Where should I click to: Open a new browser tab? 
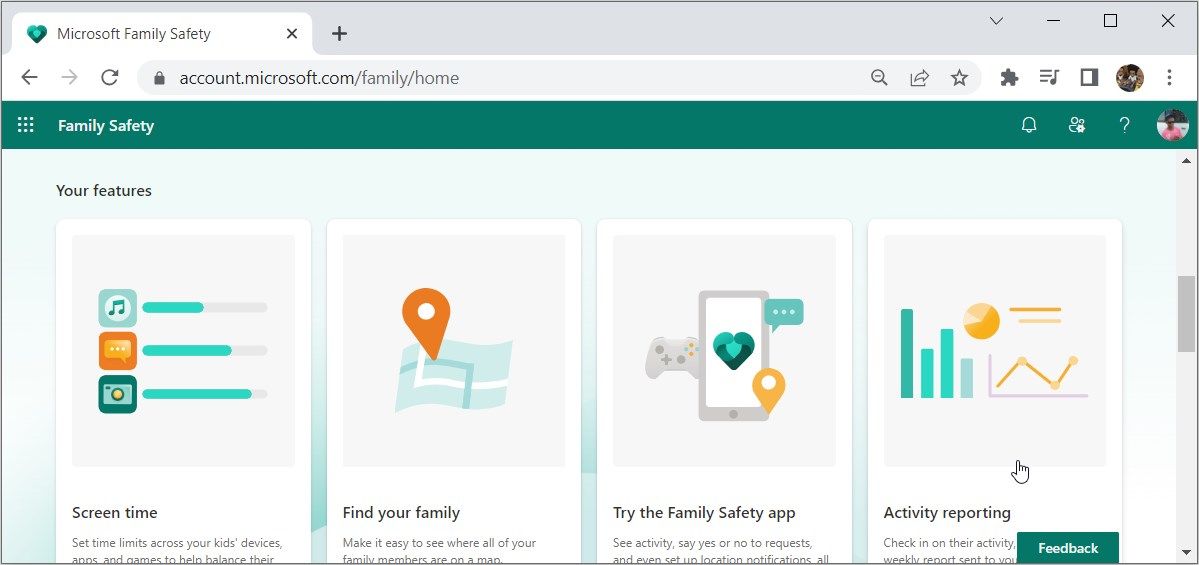[x=340, y=34]
